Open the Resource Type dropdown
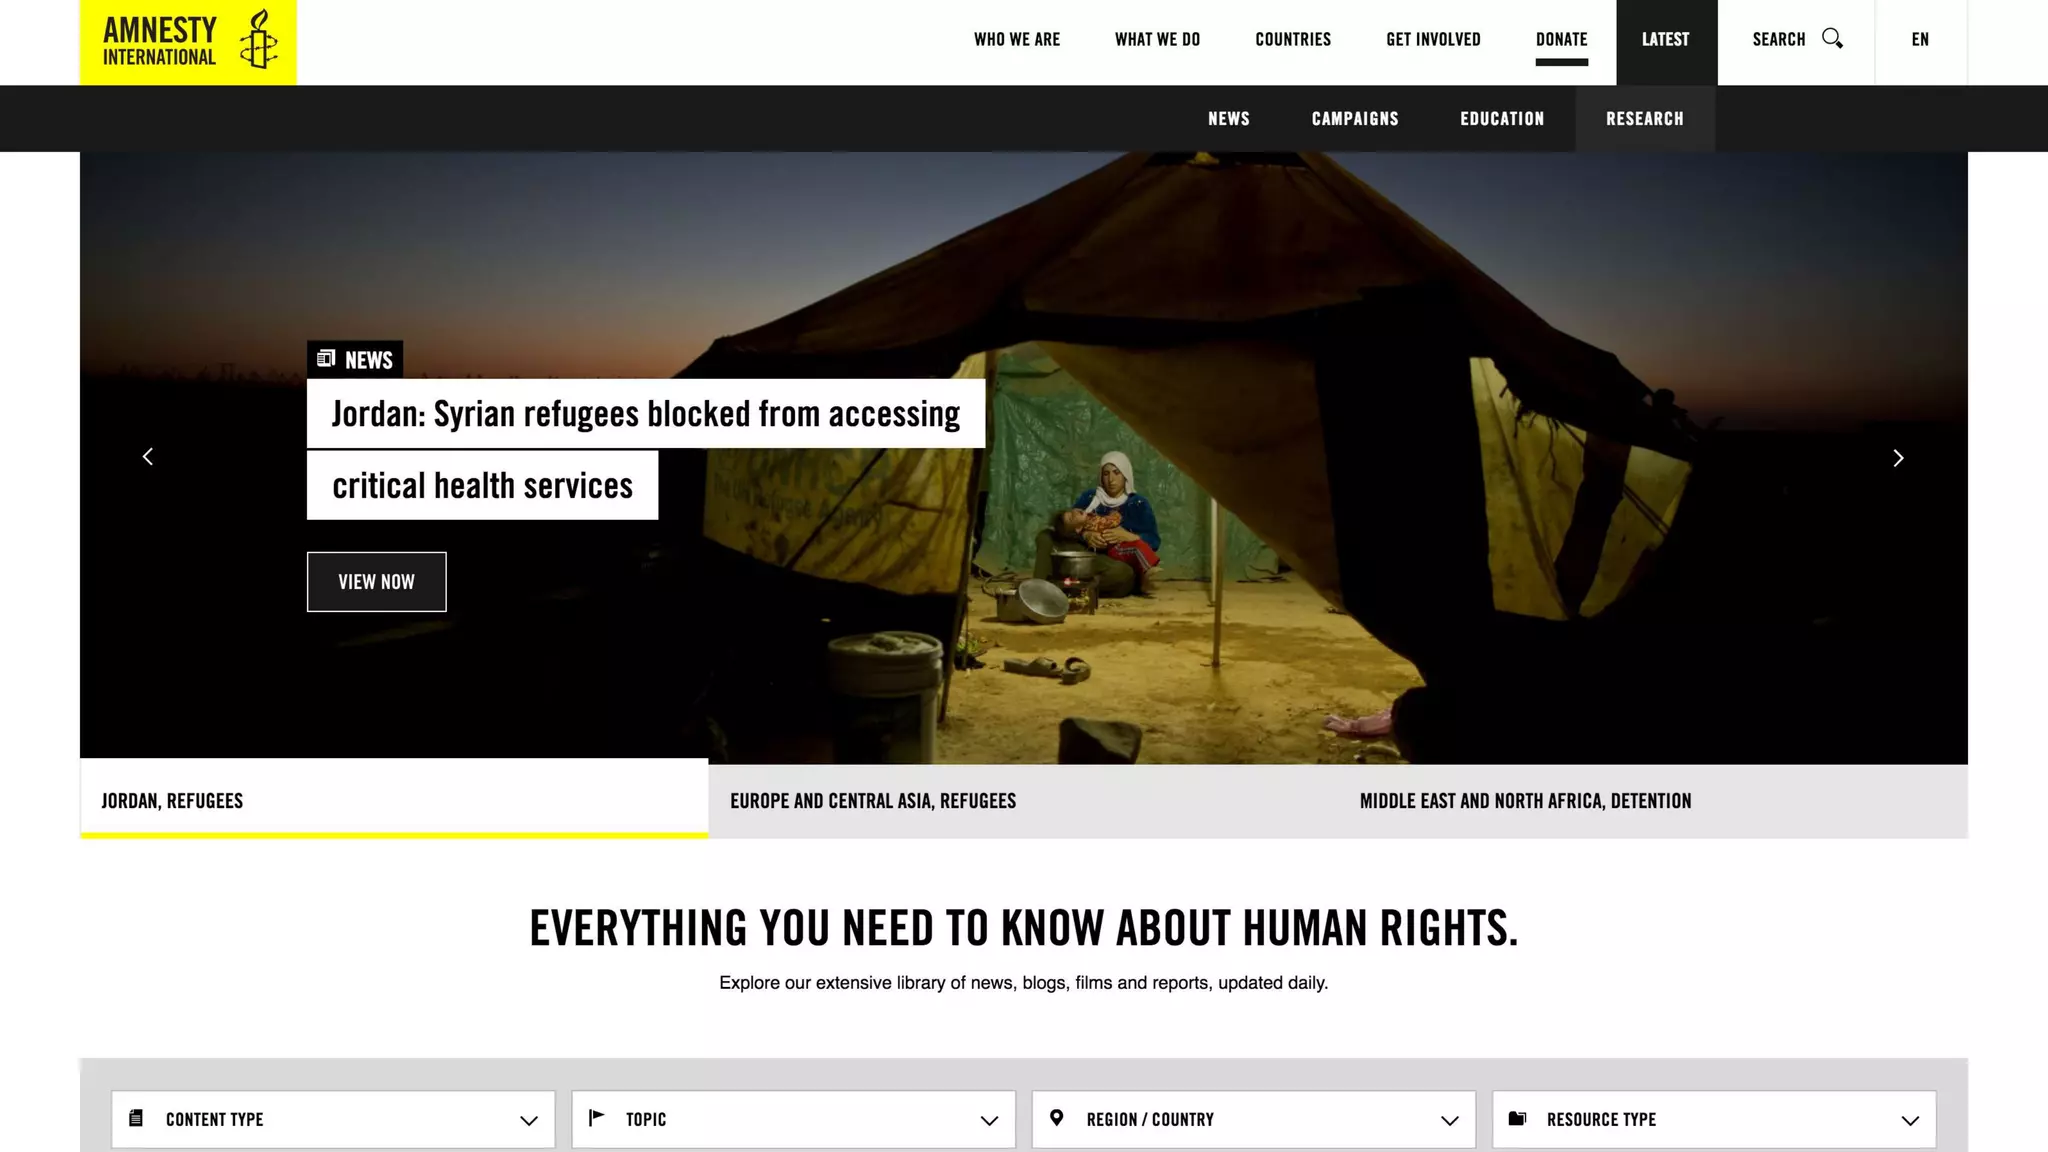The image size is (2048, 1152). (x=1714, y=1119)
